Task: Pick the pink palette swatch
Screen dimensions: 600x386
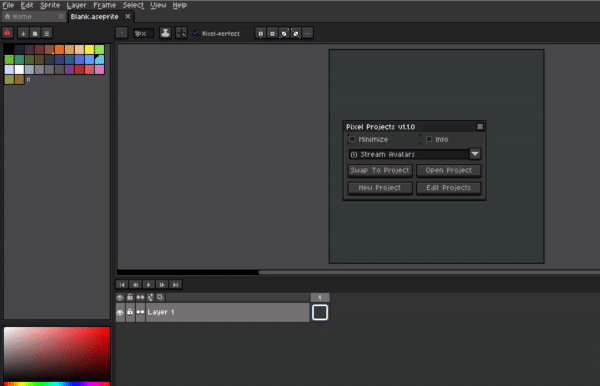Action: click(99, 70)
